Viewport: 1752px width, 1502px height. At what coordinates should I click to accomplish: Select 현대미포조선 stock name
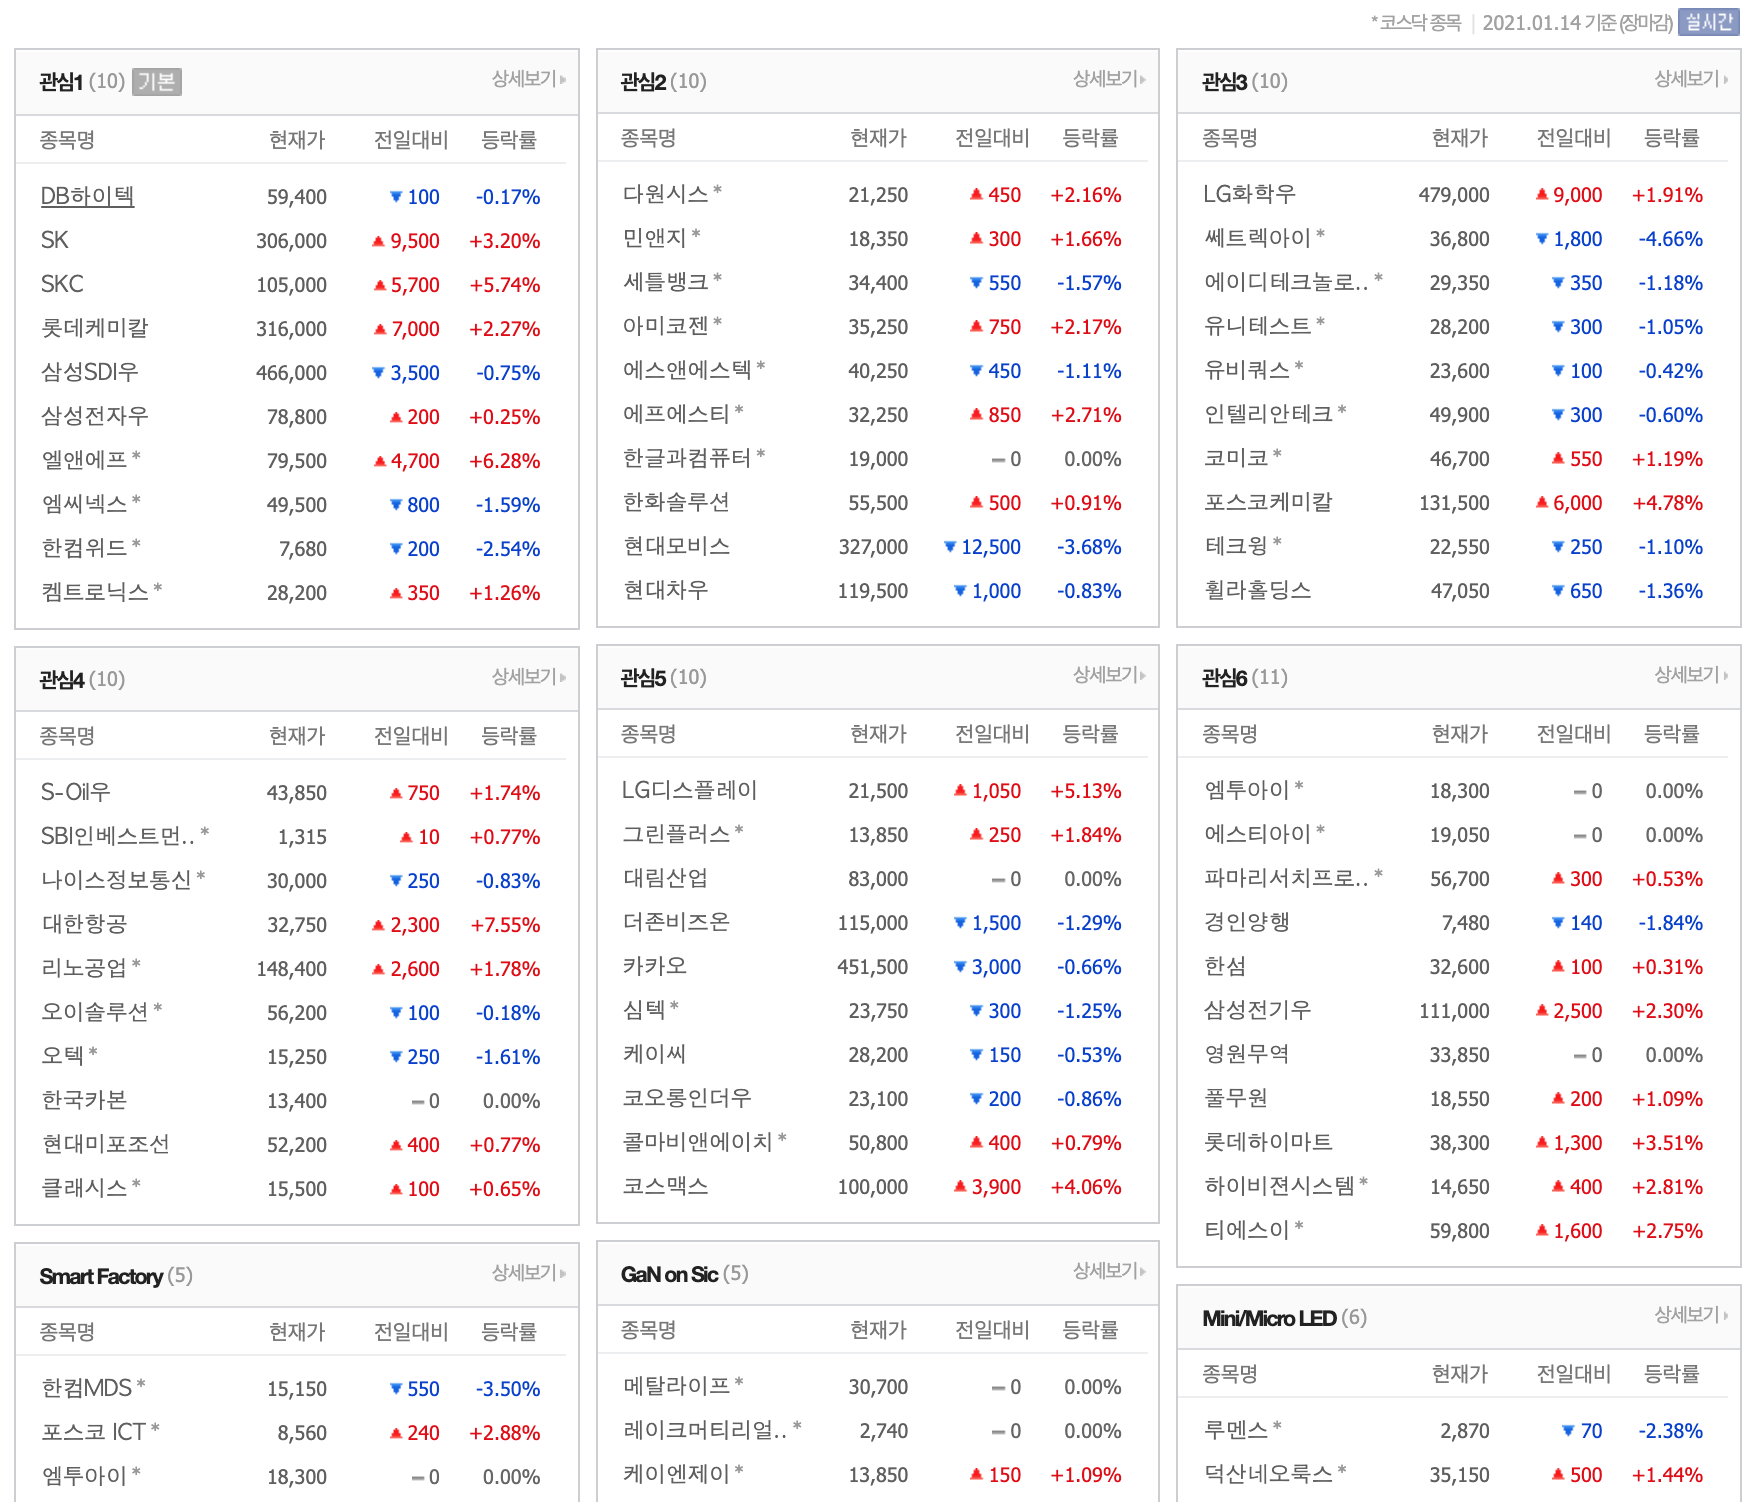[106, 1144]
